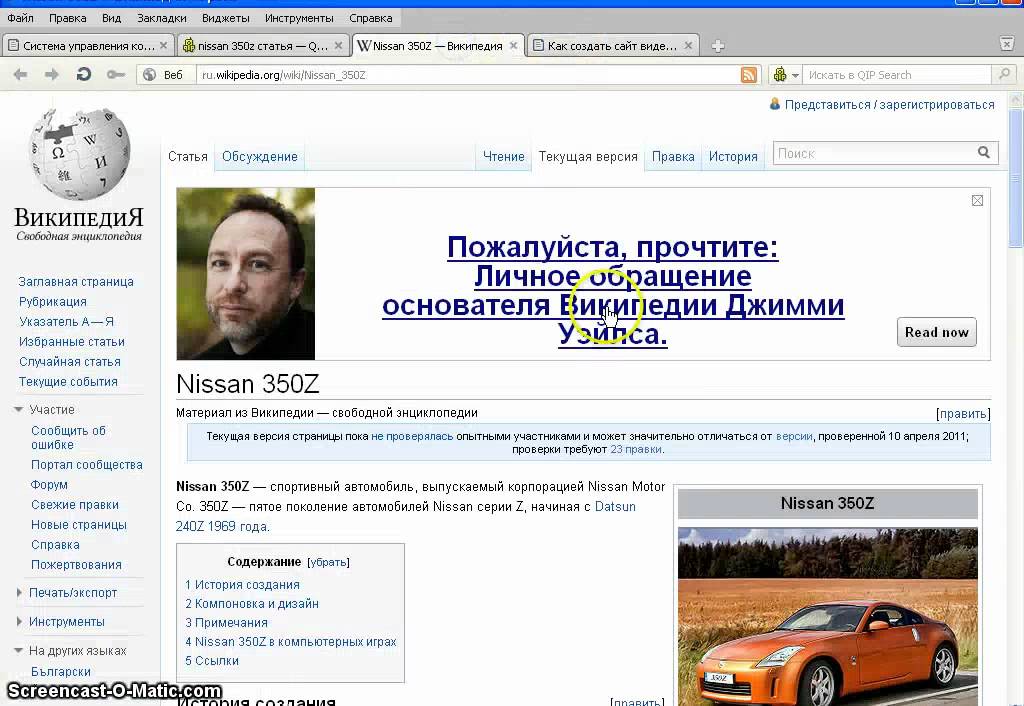
Task: Select the Правка page tab
Action: (x=673, y=157)
